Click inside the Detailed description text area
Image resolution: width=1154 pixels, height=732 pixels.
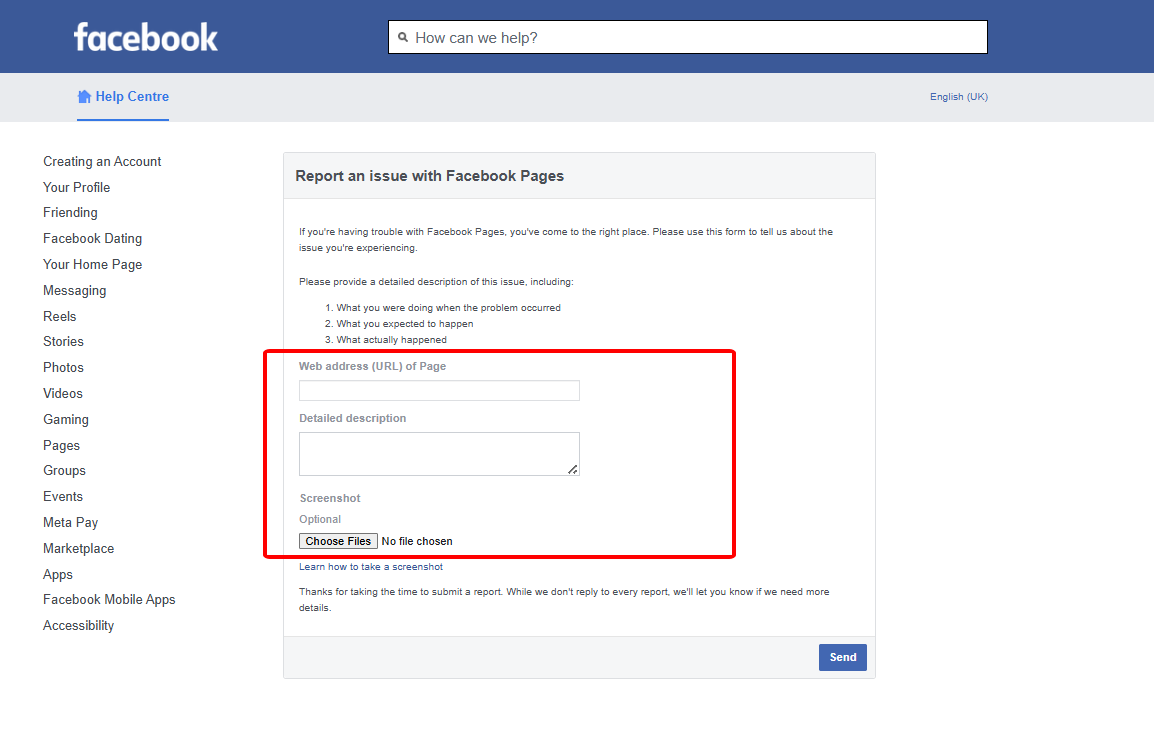click(x=439, y=453)
